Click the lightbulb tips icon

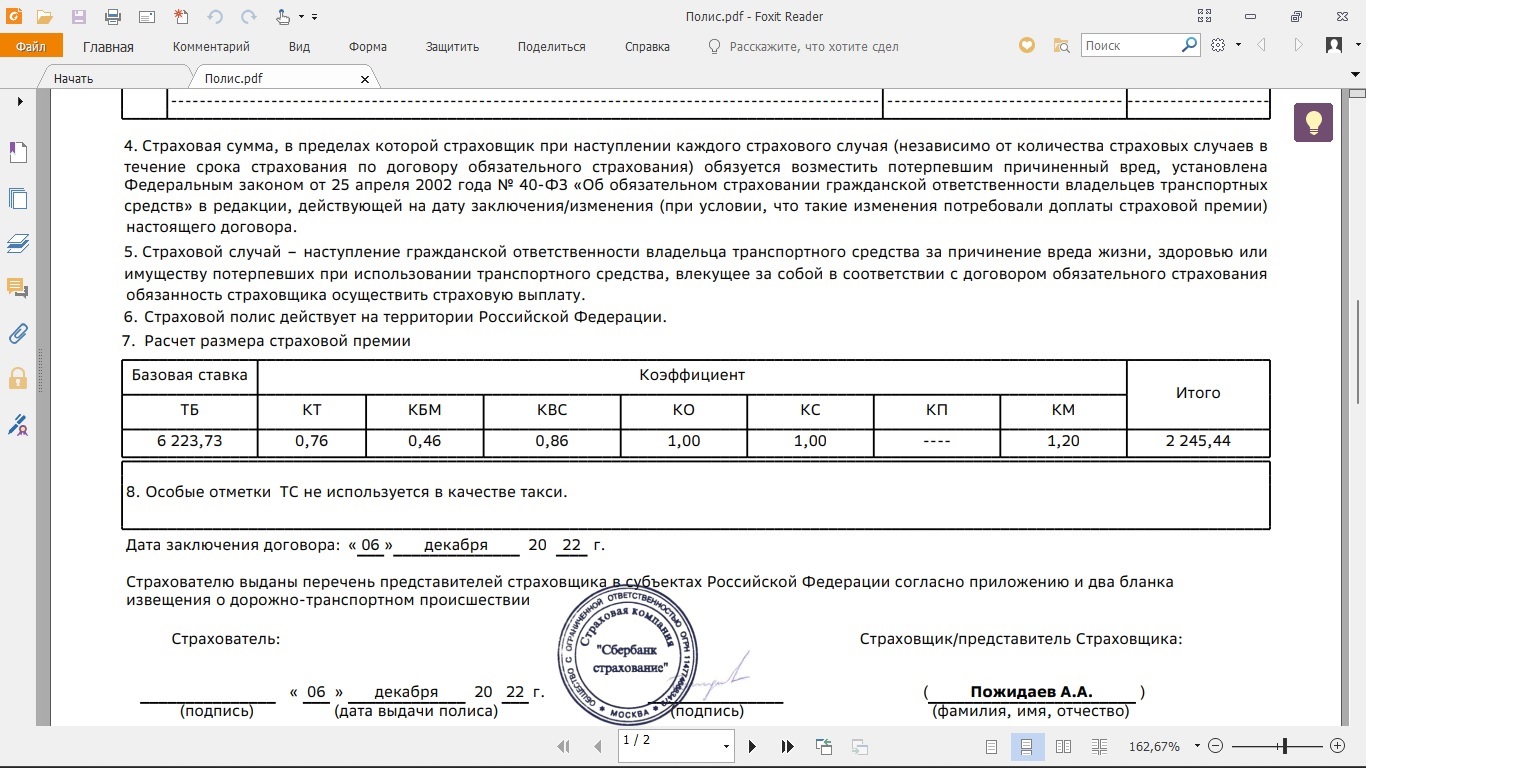point(1313,122)
